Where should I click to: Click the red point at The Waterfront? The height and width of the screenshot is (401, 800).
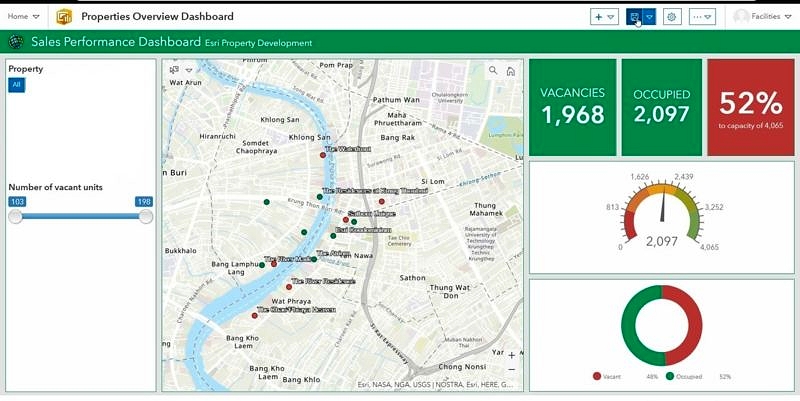[322, 155]
